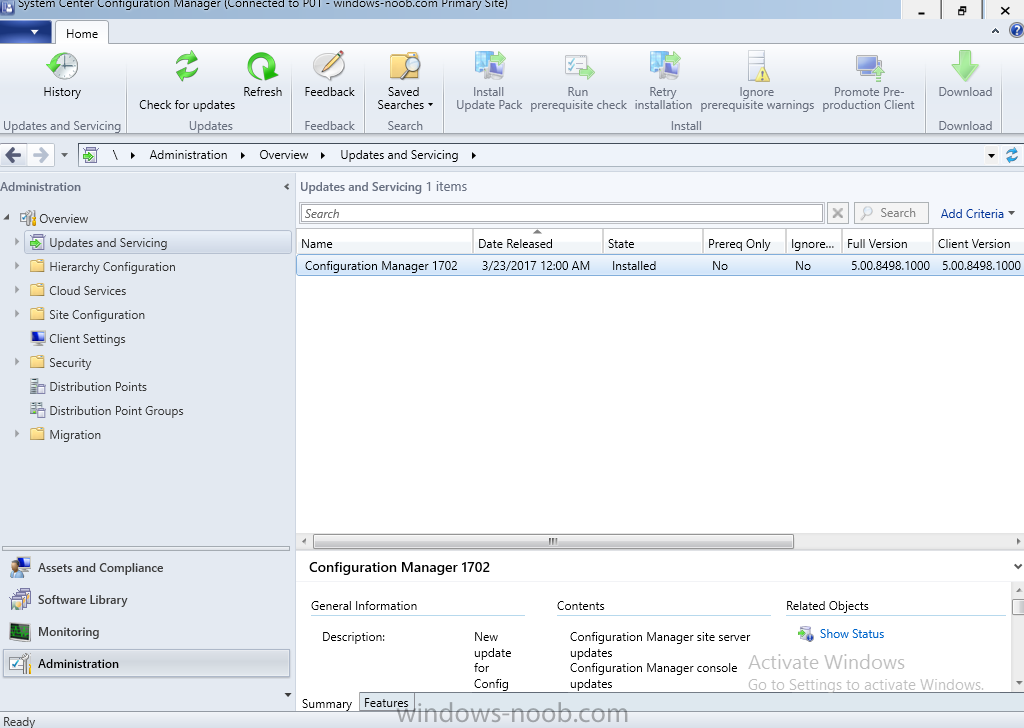Click the Search button
Image resolution: width=1024 pixels, height=728 pixels.
tap(891, 213)
